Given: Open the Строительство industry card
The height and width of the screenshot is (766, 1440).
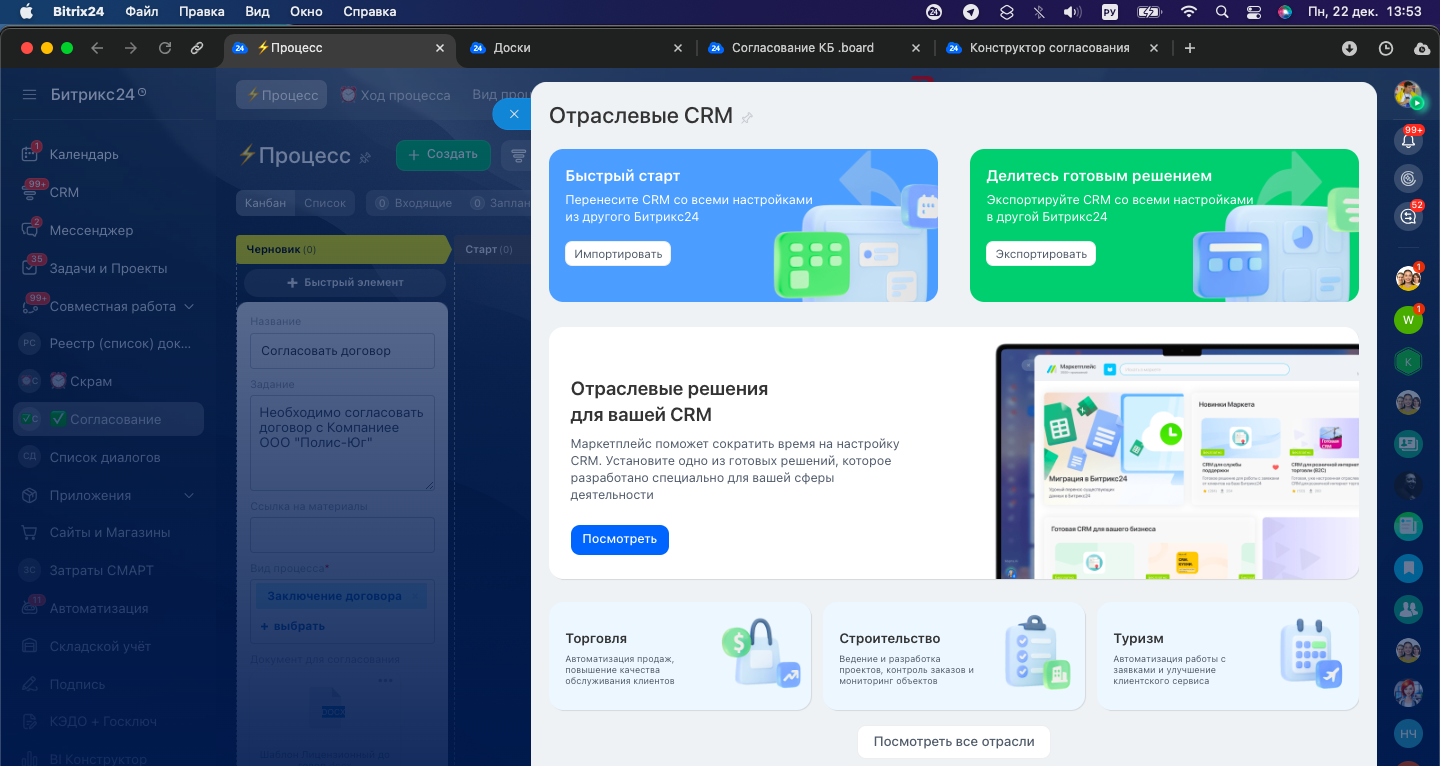Looking at the screenshot, I should coord(954,656).
